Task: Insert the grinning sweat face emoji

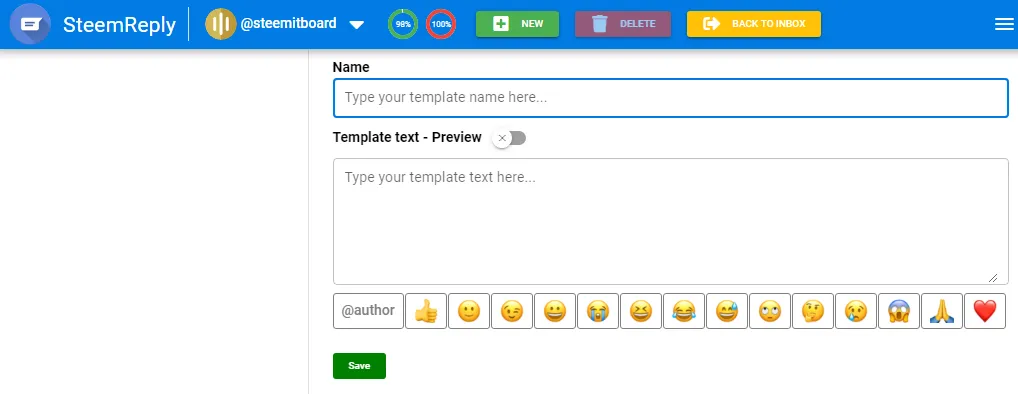Action: tap(727, 311)
